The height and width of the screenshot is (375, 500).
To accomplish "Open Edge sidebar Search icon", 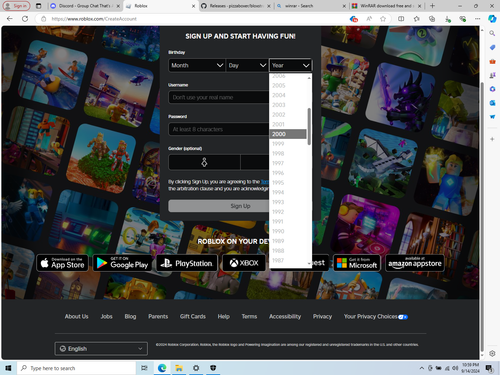I will click(492, 33).
